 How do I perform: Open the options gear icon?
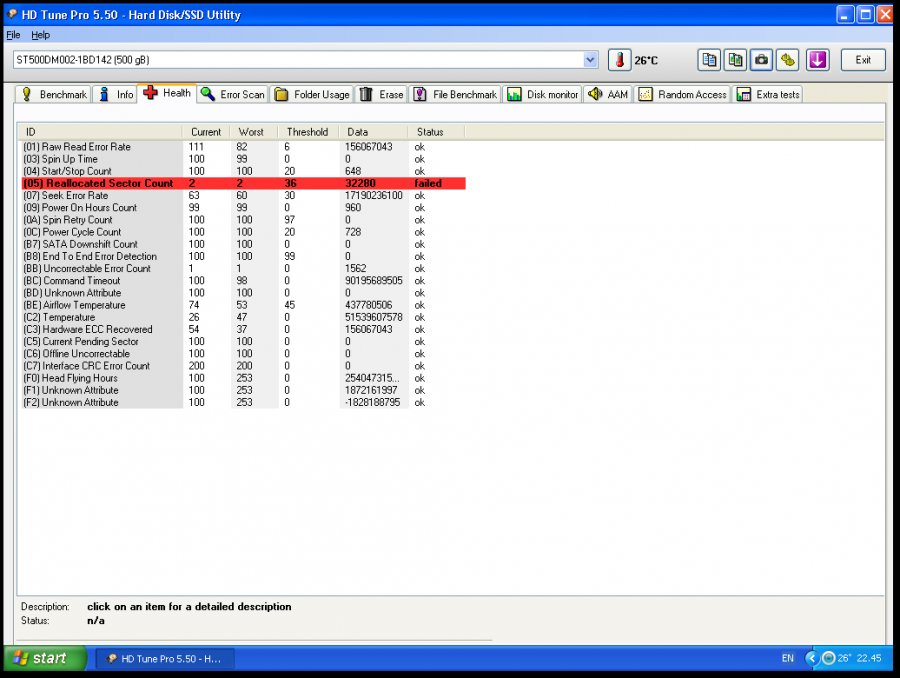tap(788, 60)
